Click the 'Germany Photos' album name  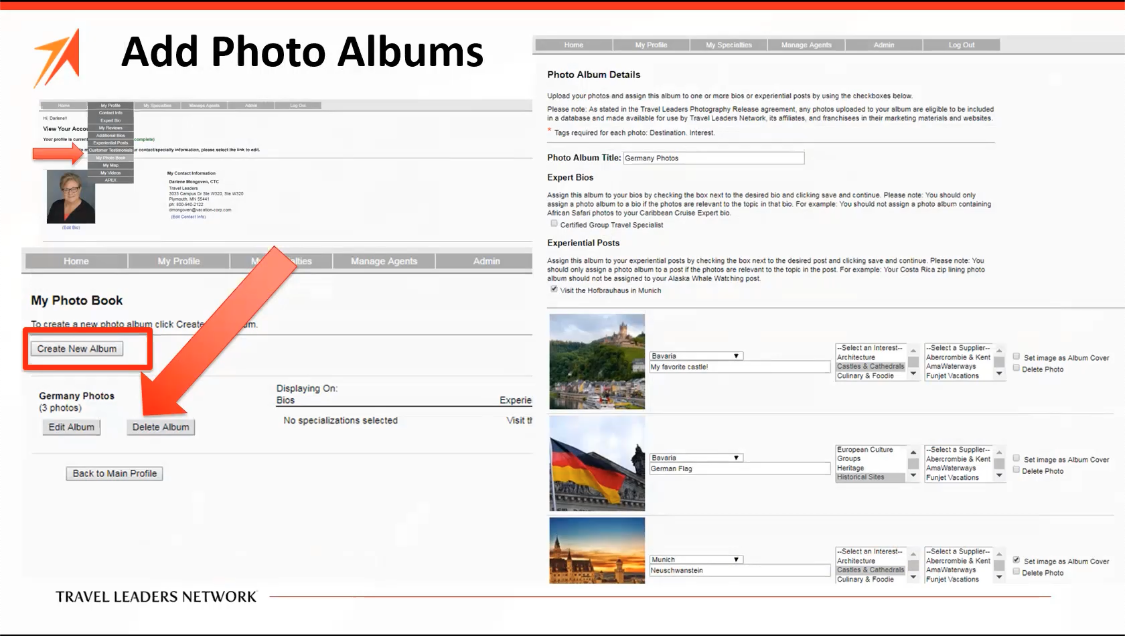pos(77,396)
